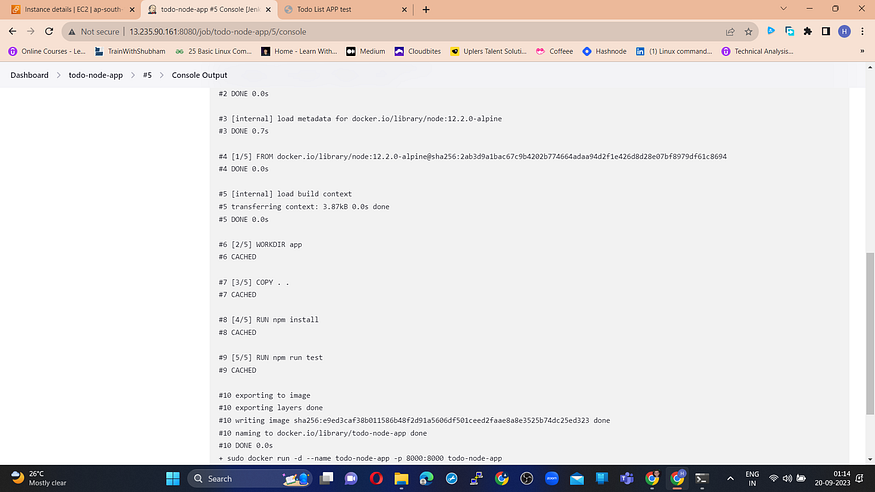
Task: Open the Linux command... bookmark
Action: 674,51
